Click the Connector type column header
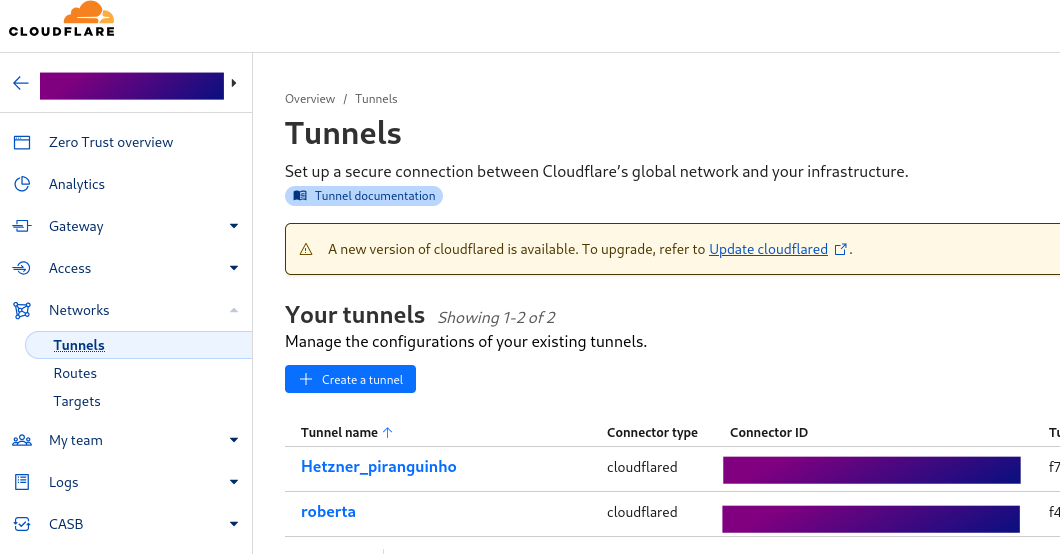 point(652,433)
